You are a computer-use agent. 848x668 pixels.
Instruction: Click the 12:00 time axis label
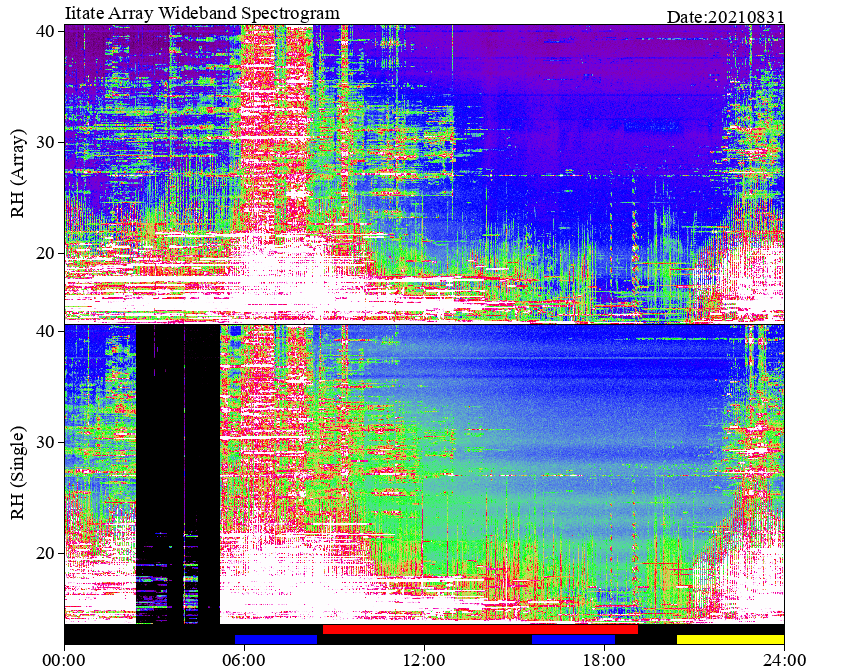425,660
